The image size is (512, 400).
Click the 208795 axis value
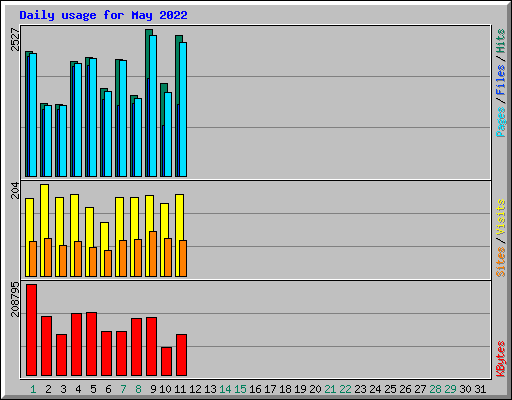(15, 299)
